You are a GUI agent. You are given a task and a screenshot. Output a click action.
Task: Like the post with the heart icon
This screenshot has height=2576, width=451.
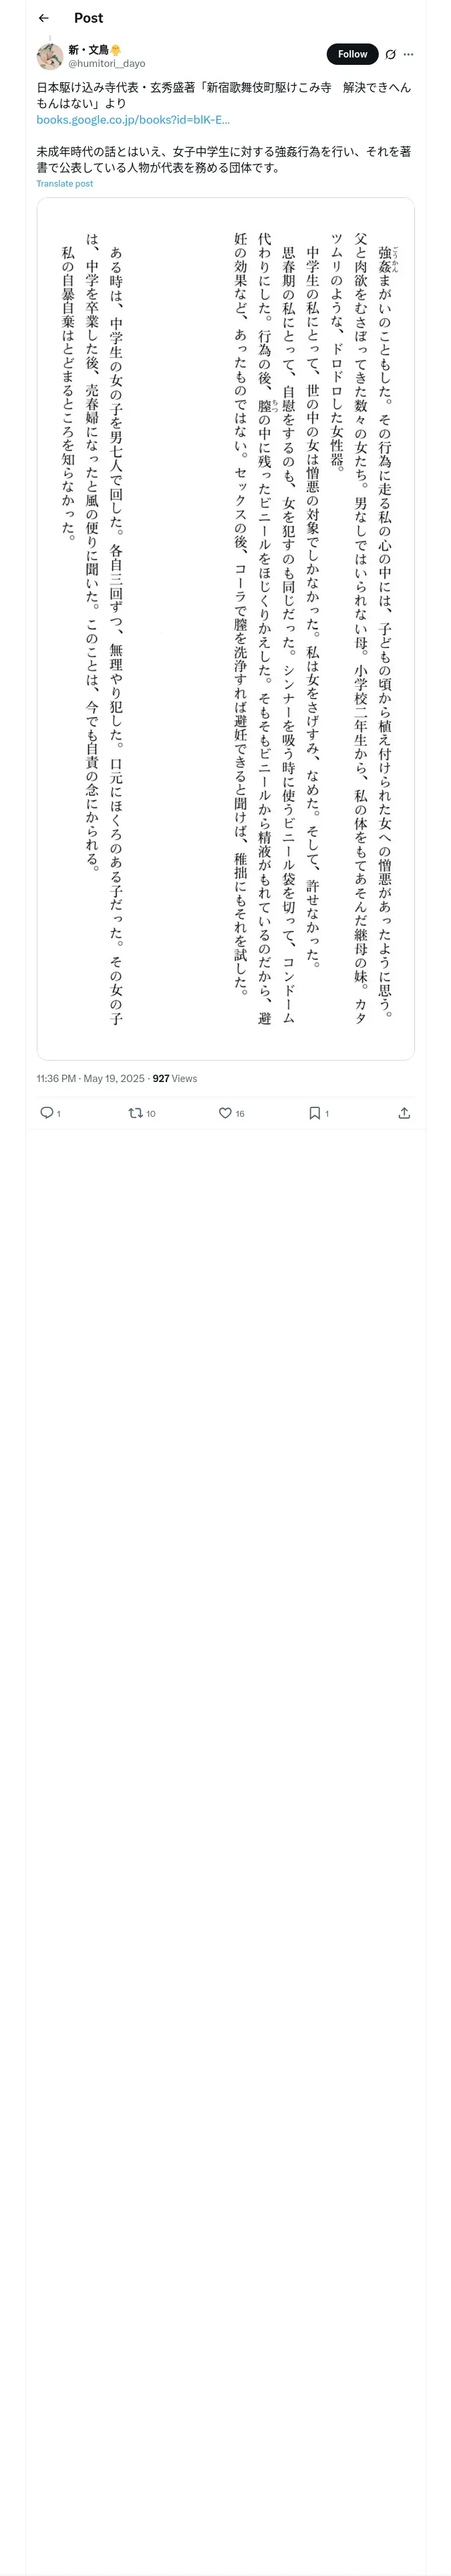pos(225,1113)
